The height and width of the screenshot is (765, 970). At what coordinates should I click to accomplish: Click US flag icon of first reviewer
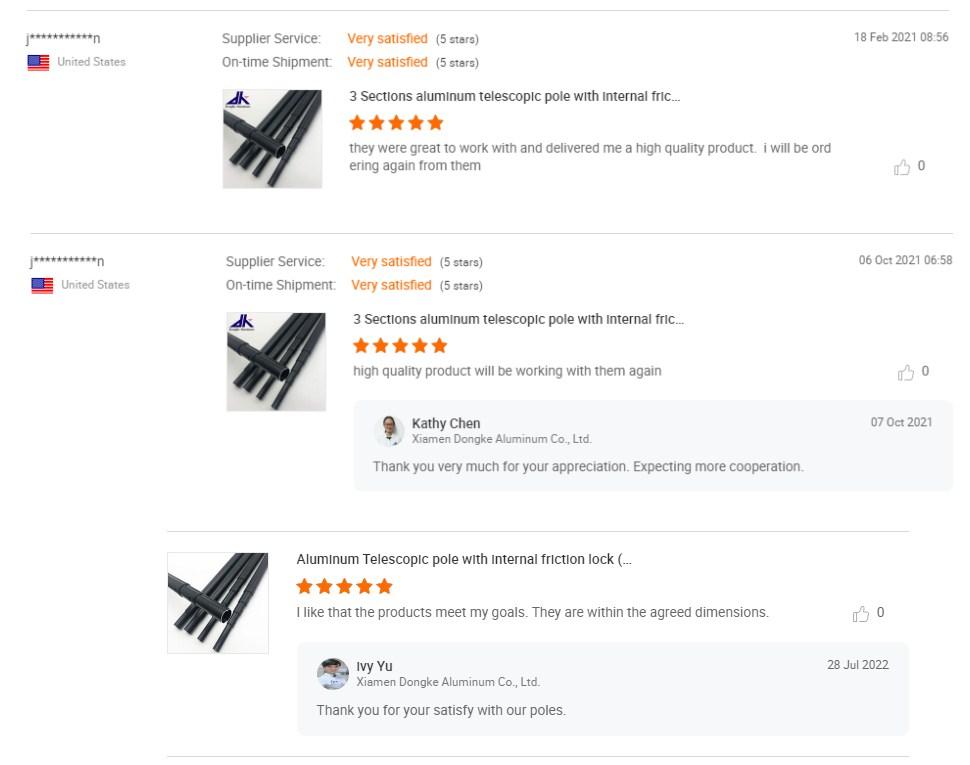coord(38,62)
